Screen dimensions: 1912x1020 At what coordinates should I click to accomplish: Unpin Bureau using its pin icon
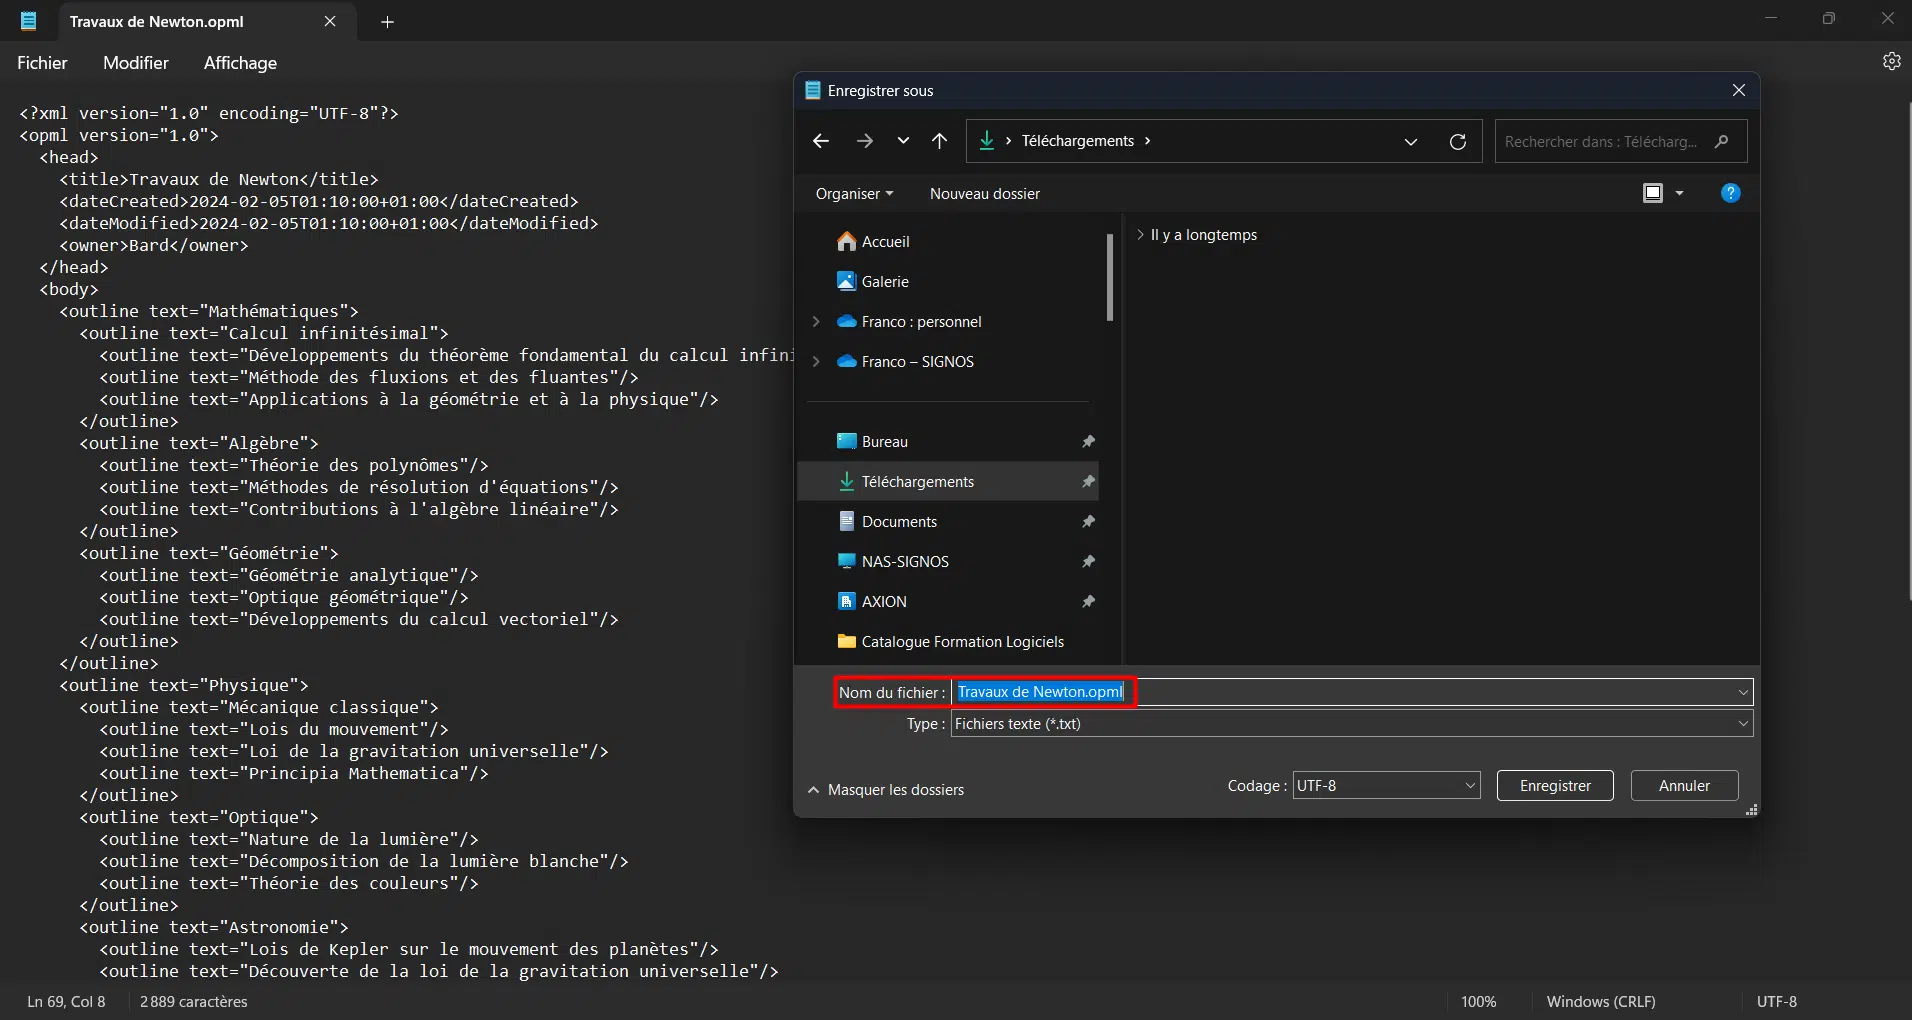1088,442
